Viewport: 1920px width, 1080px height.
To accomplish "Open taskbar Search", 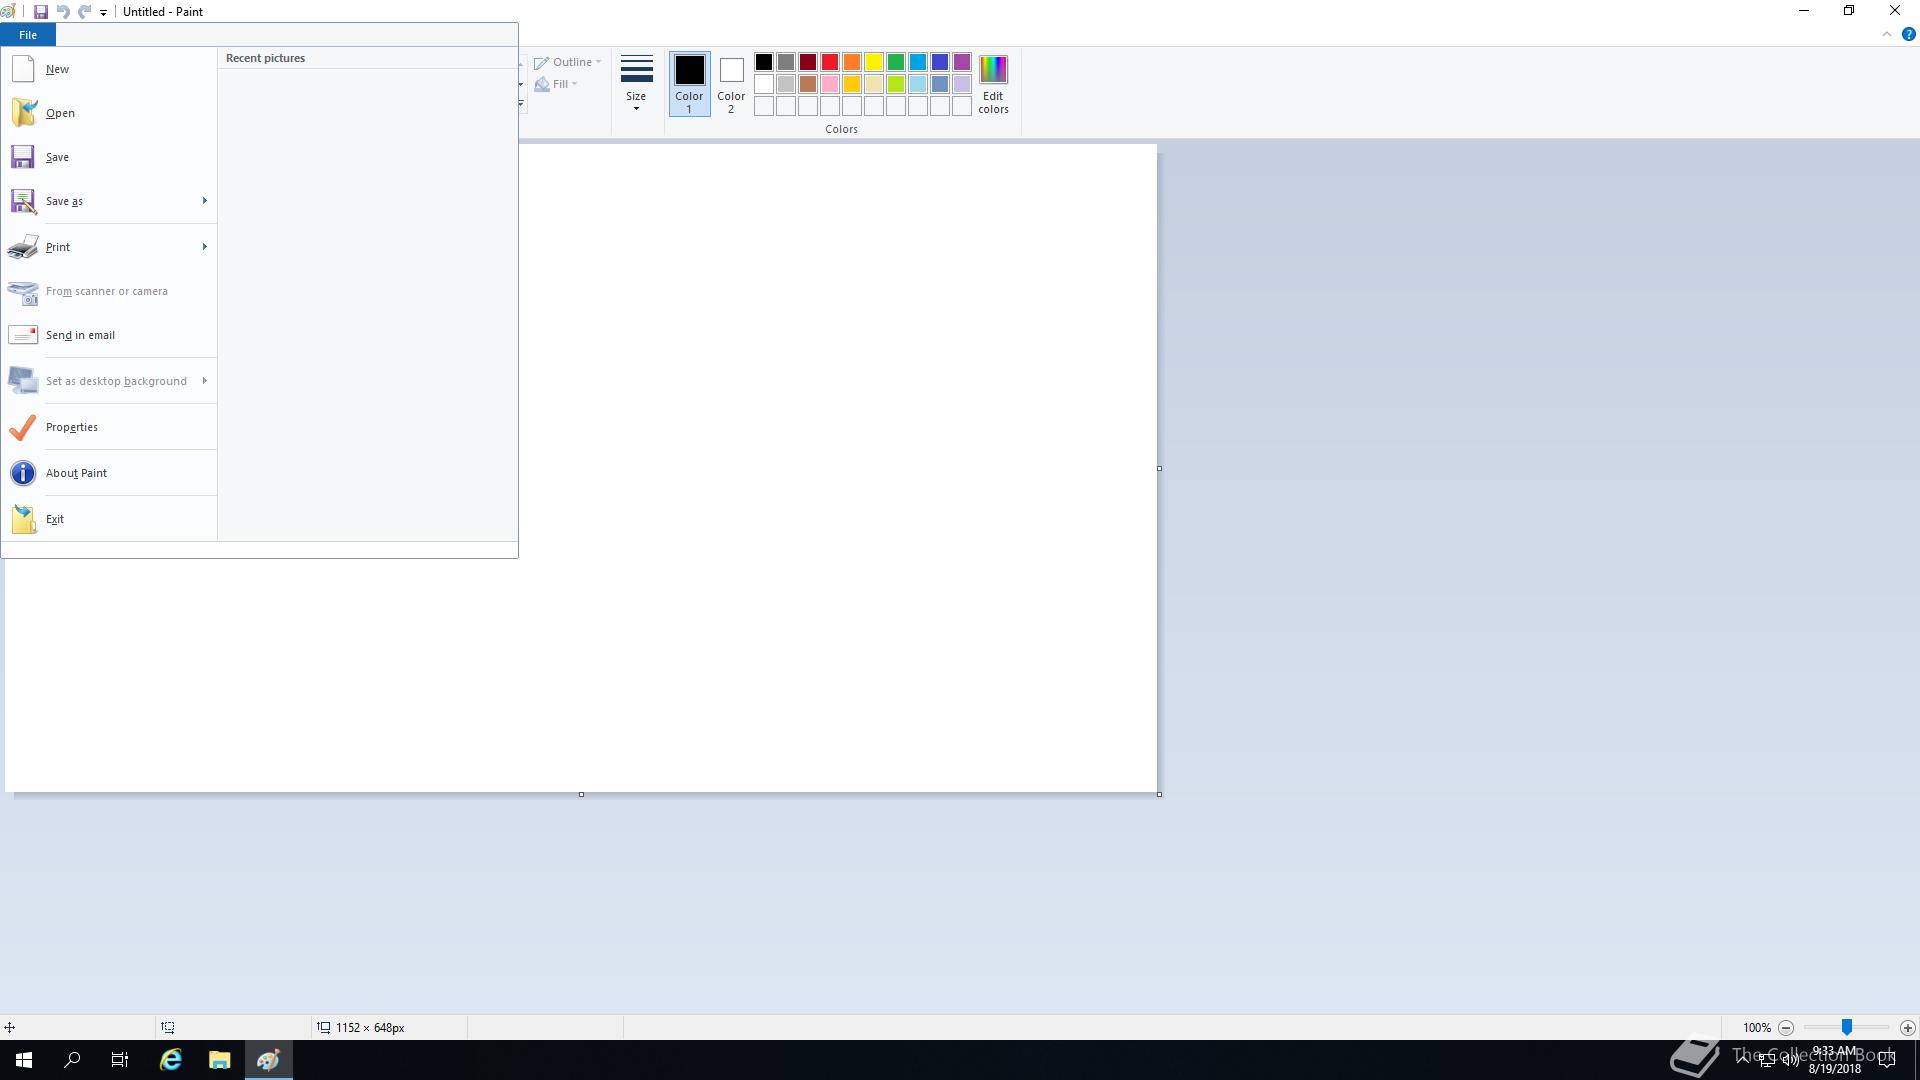I will click(72, 1060).
